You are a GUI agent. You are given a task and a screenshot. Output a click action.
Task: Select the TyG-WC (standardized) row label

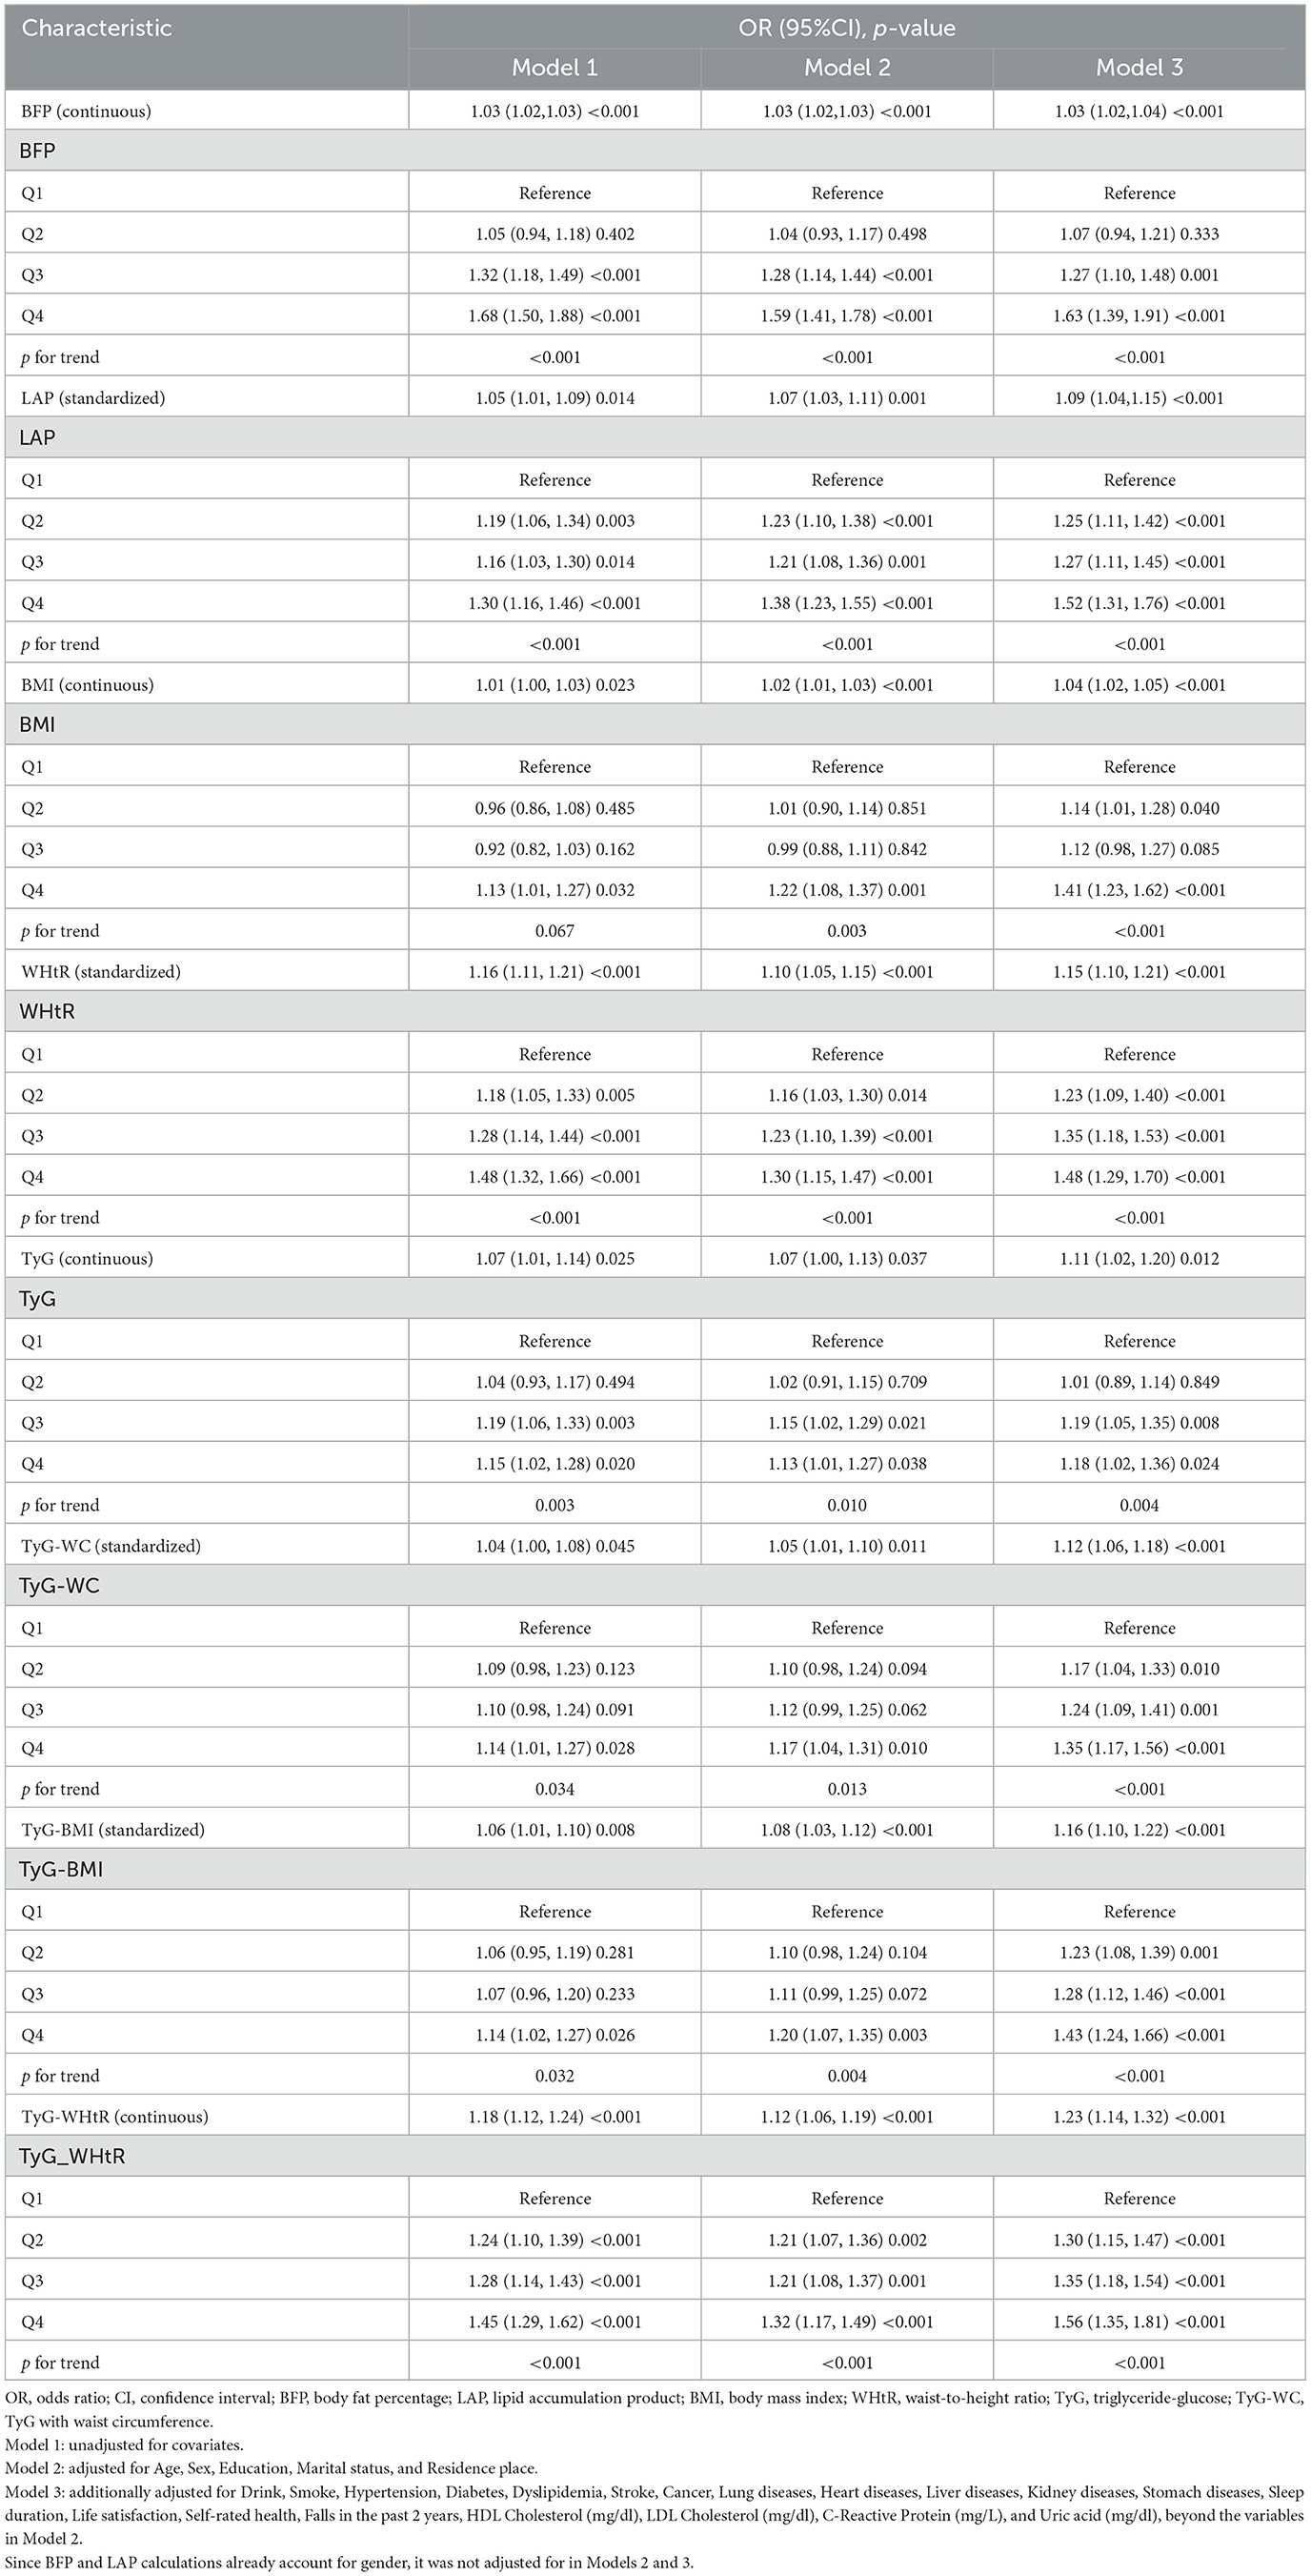tap(111, 1546)
